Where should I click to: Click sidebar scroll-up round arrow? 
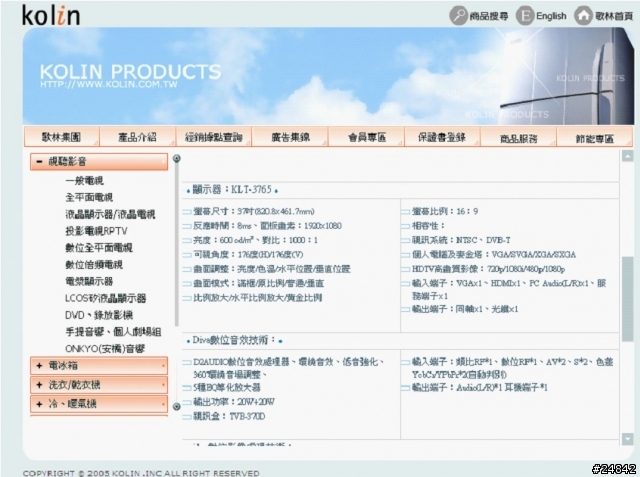pyautogui.click(x=177, y=158)
